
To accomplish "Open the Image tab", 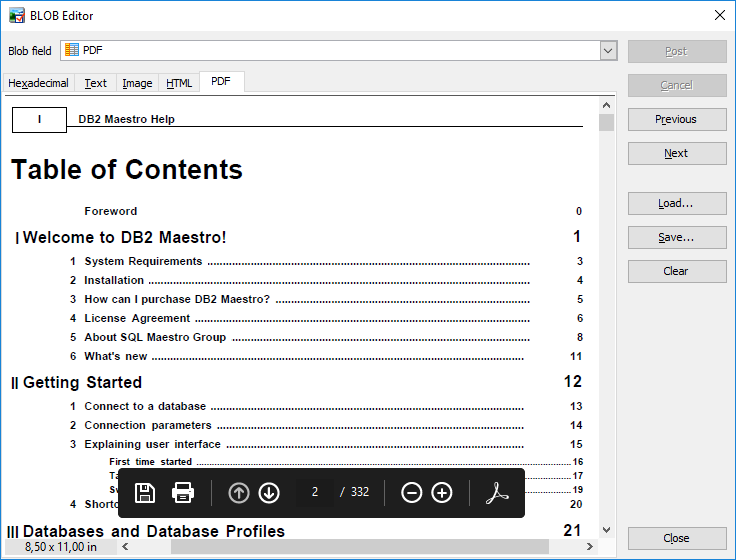I will (x=137, y=84).
